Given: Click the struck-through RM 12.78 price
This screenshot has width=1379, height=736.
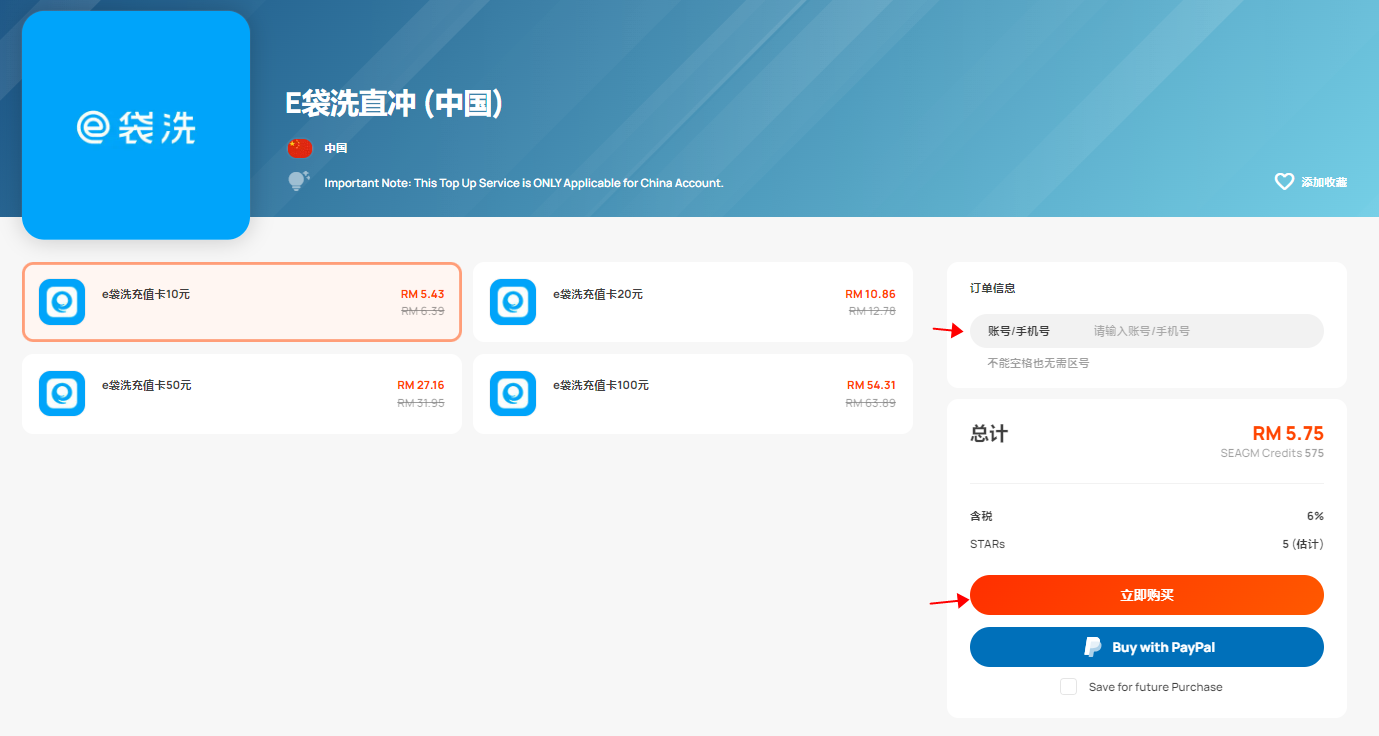Looking at the screenshot, I should pos(872,311).
